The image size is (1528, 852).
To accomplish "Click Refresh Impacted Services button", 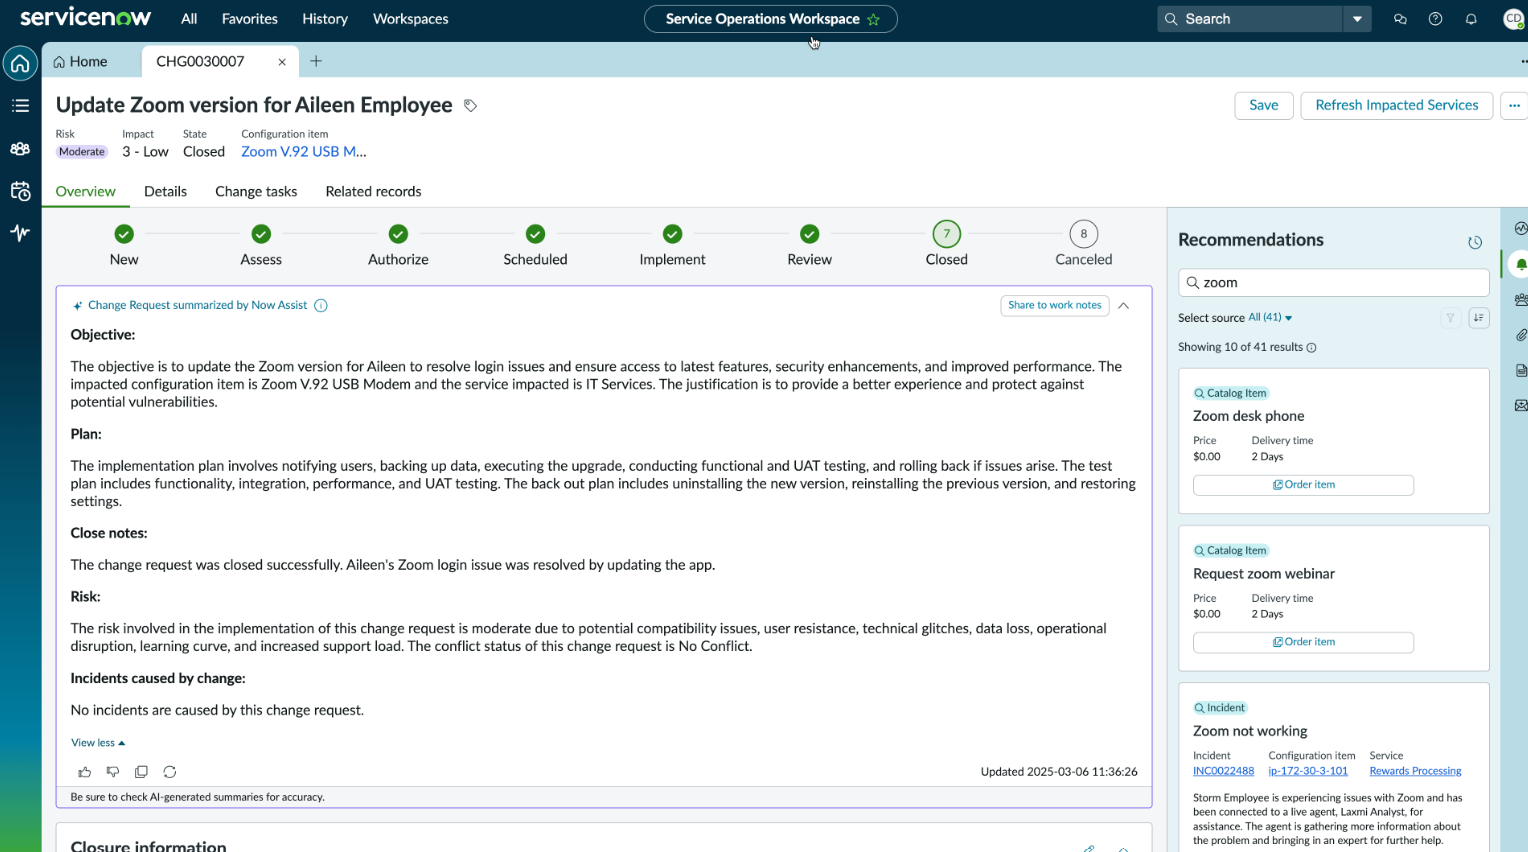I will 1397,106.
